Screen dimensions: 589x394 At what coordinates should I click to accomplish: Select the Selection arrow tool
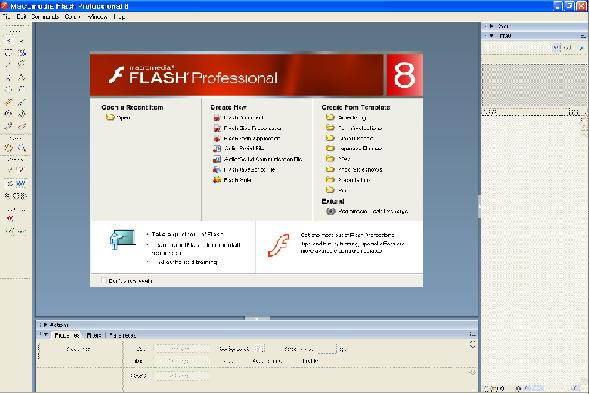[x=9, y=41]
